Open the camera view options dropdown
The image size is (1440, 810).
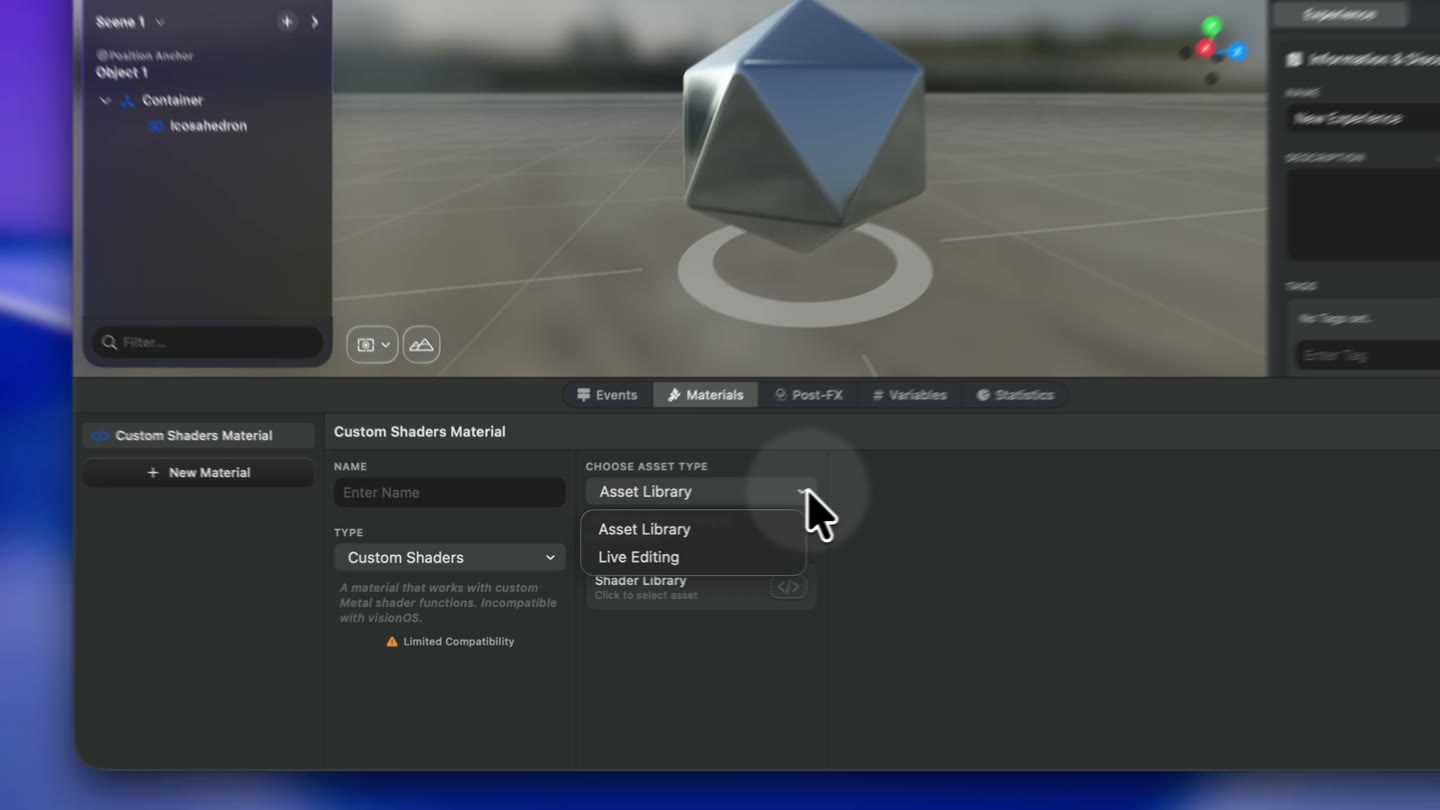point(372,345)
